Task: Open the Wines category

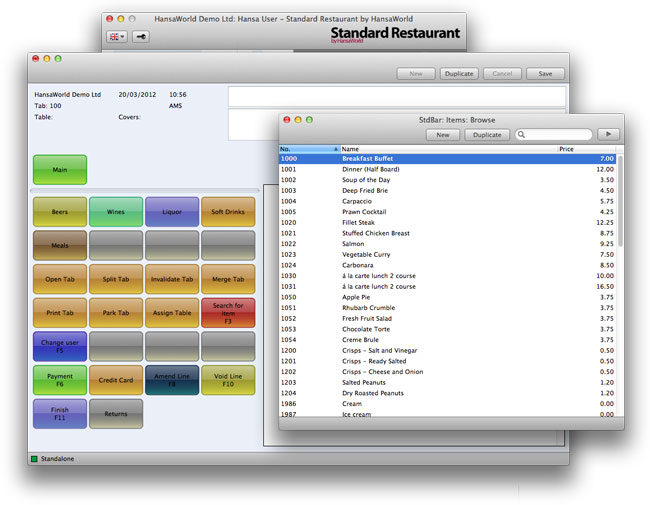Action: coord(116,211)
